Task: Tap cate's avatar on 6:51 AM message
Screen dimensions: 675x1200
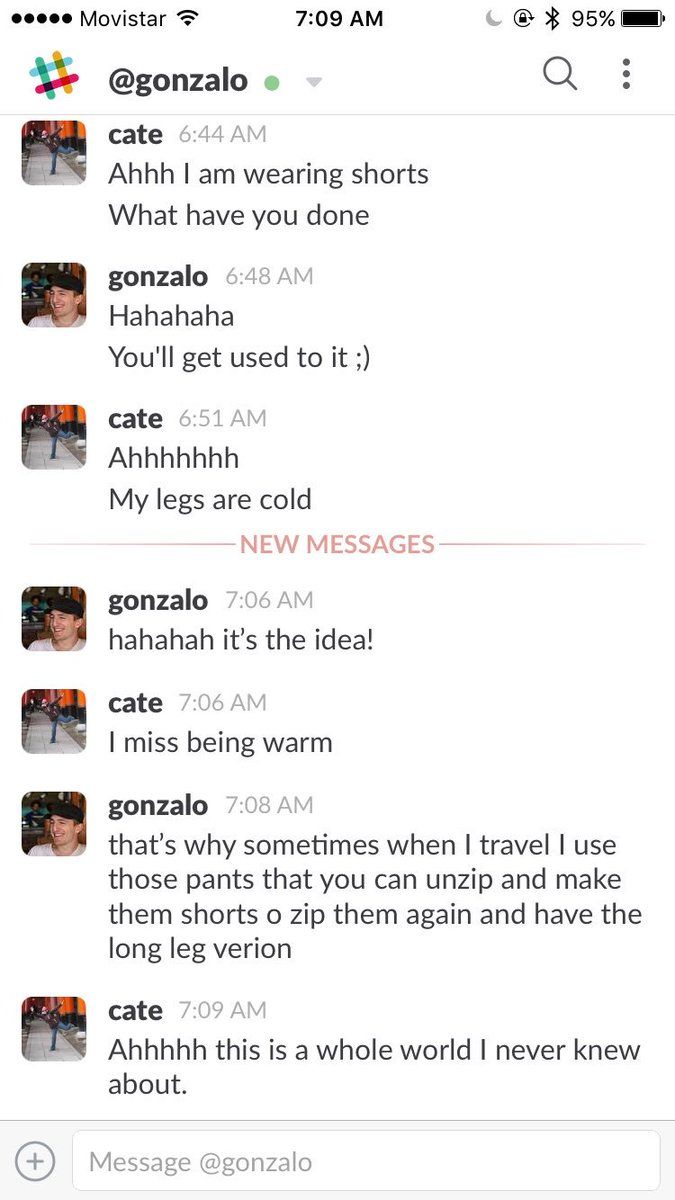Action: [x=54, y=437]
